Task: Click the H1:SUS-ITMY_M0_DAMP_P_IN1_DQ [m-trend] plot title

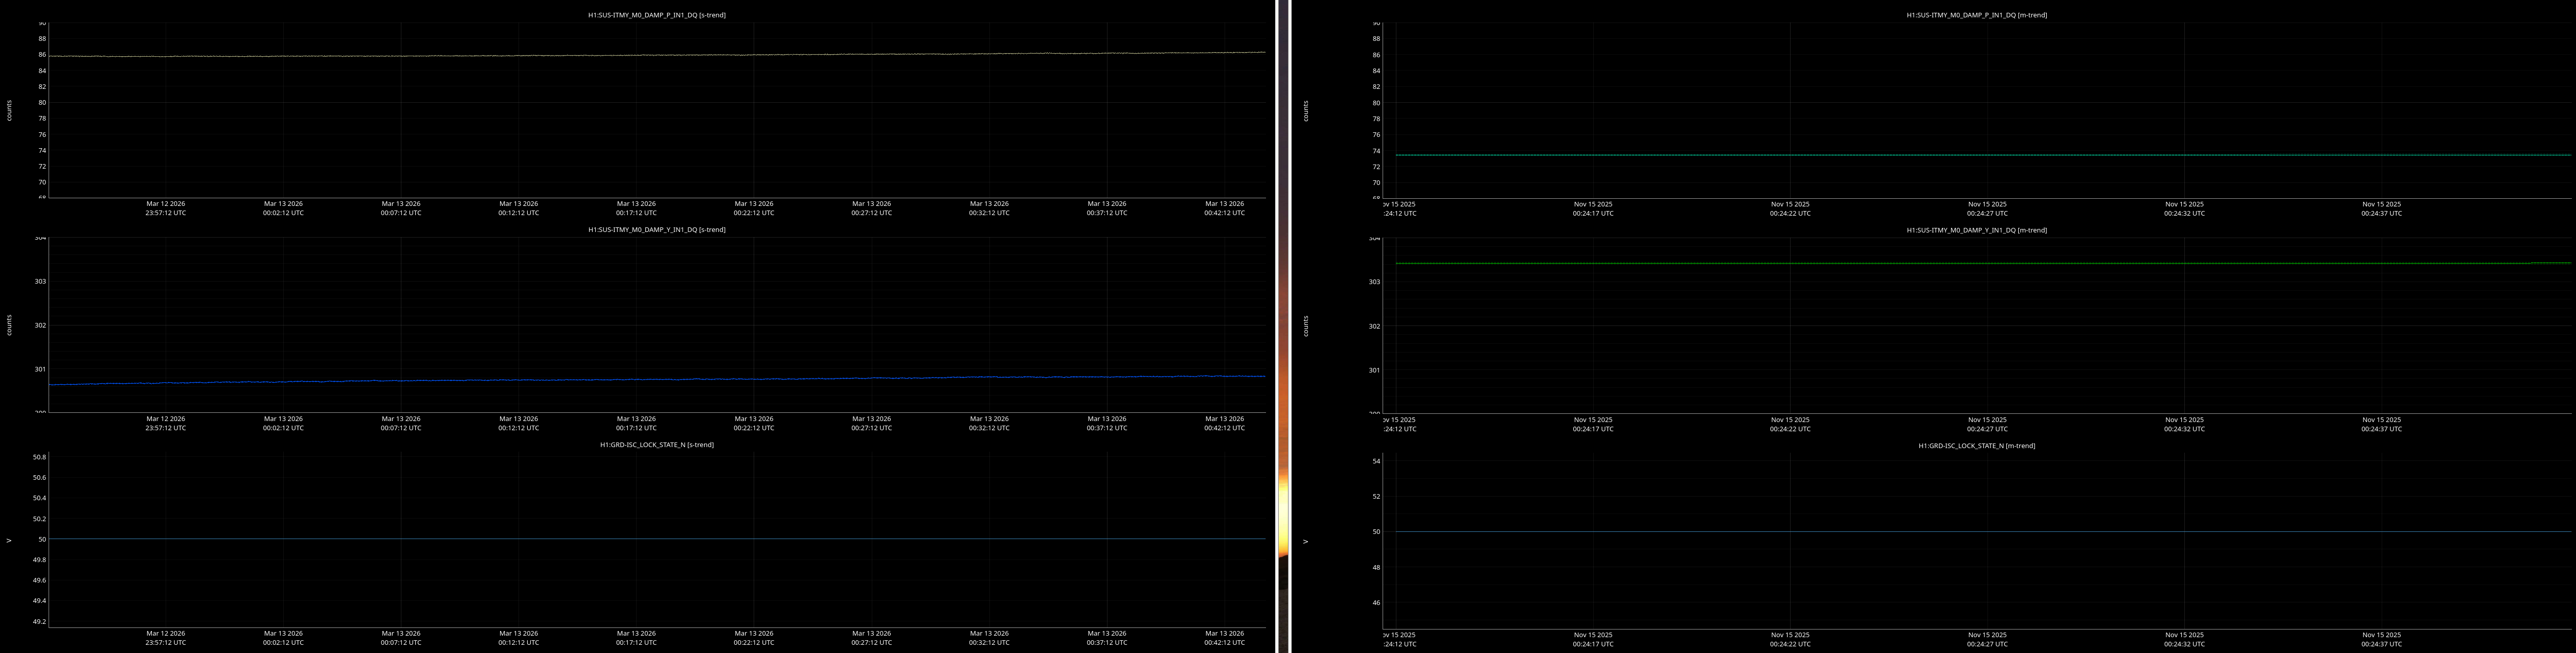Action: tap(1976, 15)
